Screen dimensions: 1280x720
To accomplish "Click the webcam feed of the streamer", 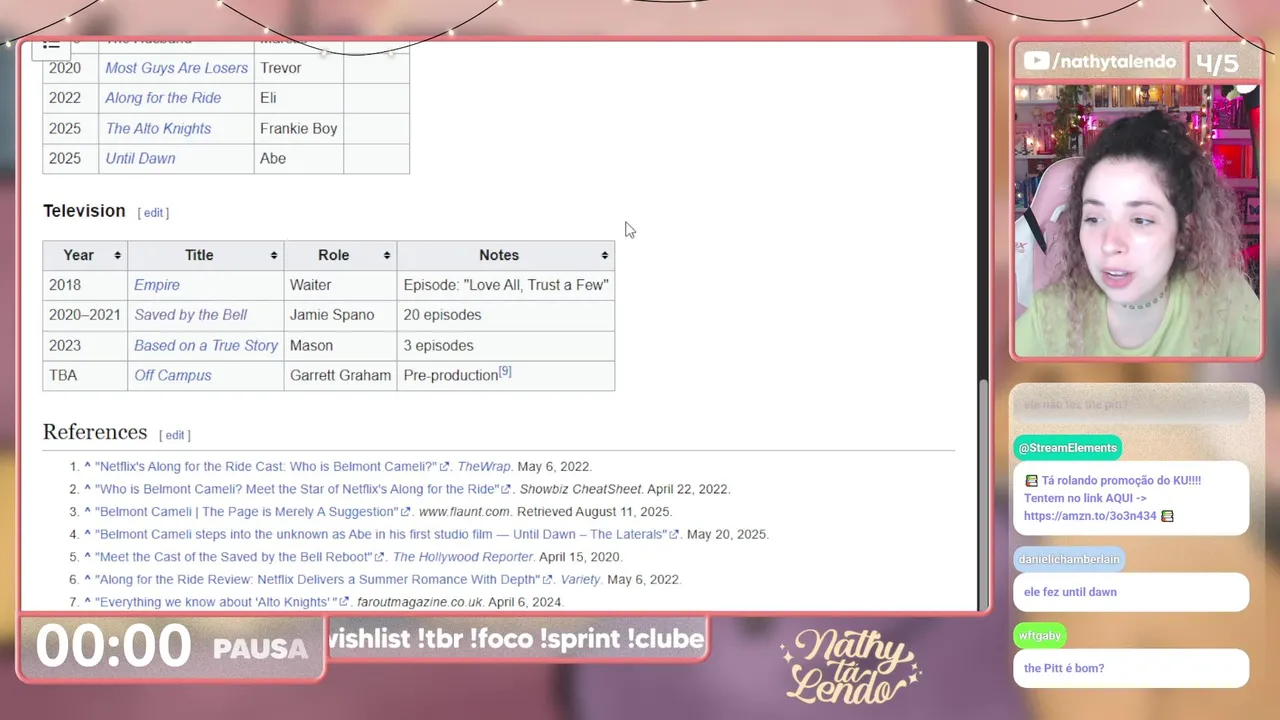I will [x=1138, y=220].
